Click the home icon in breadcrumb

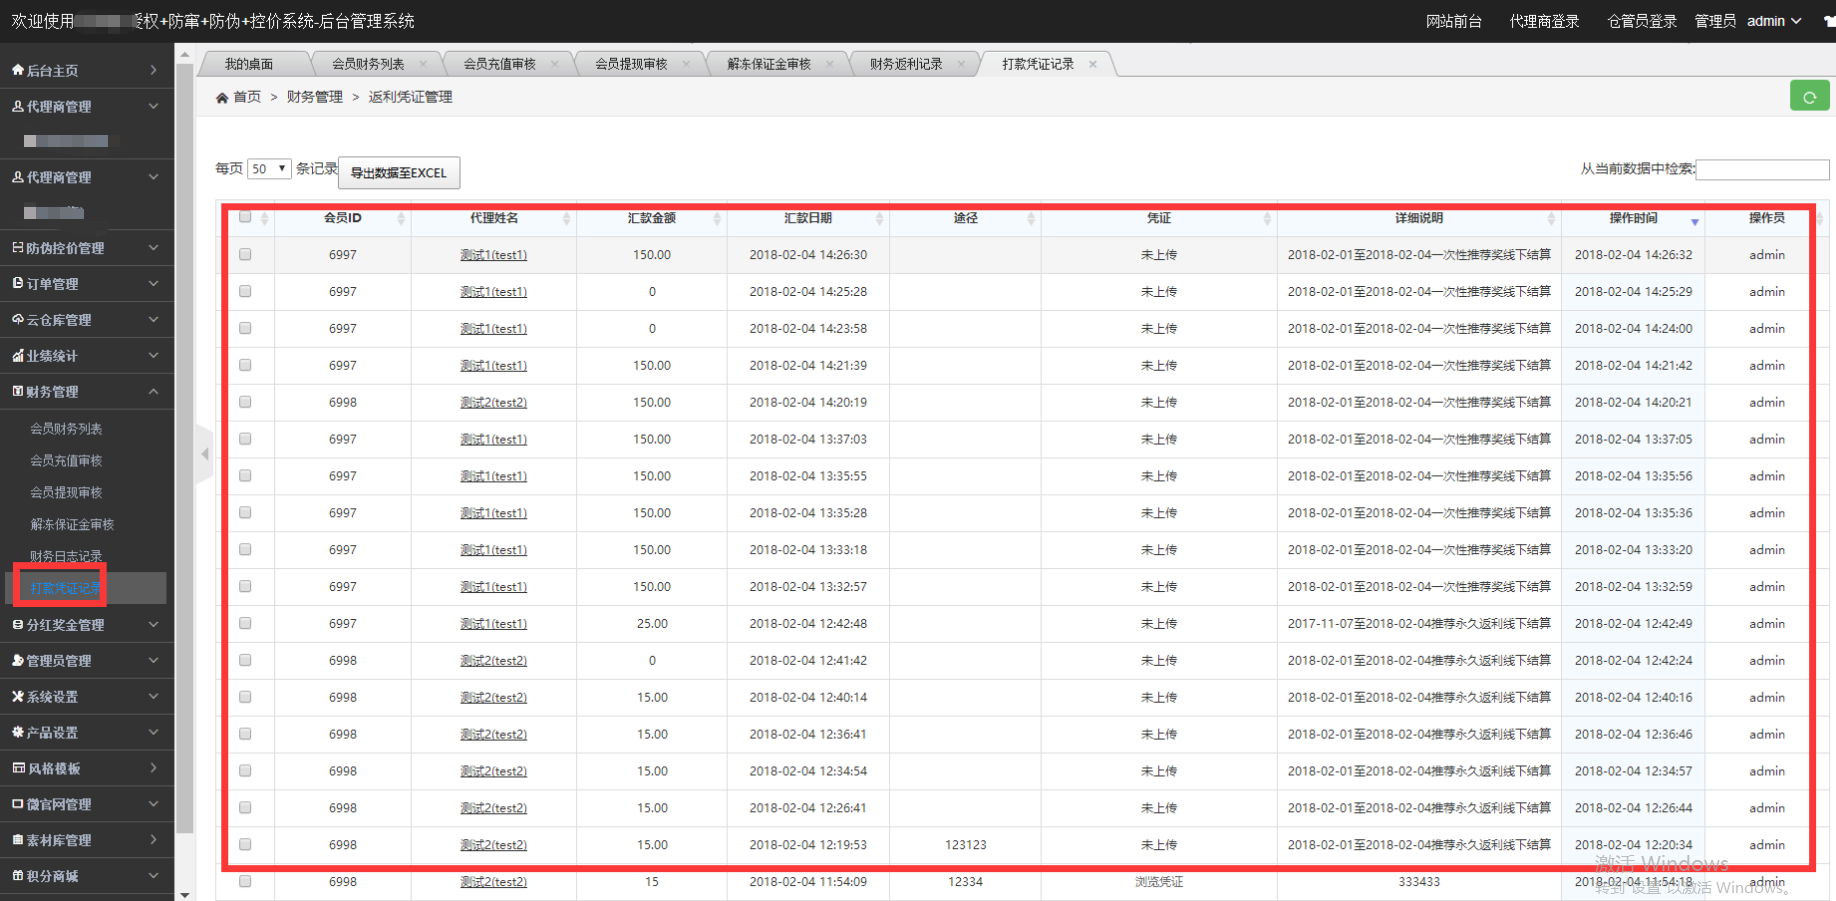(x=222, y=98)
